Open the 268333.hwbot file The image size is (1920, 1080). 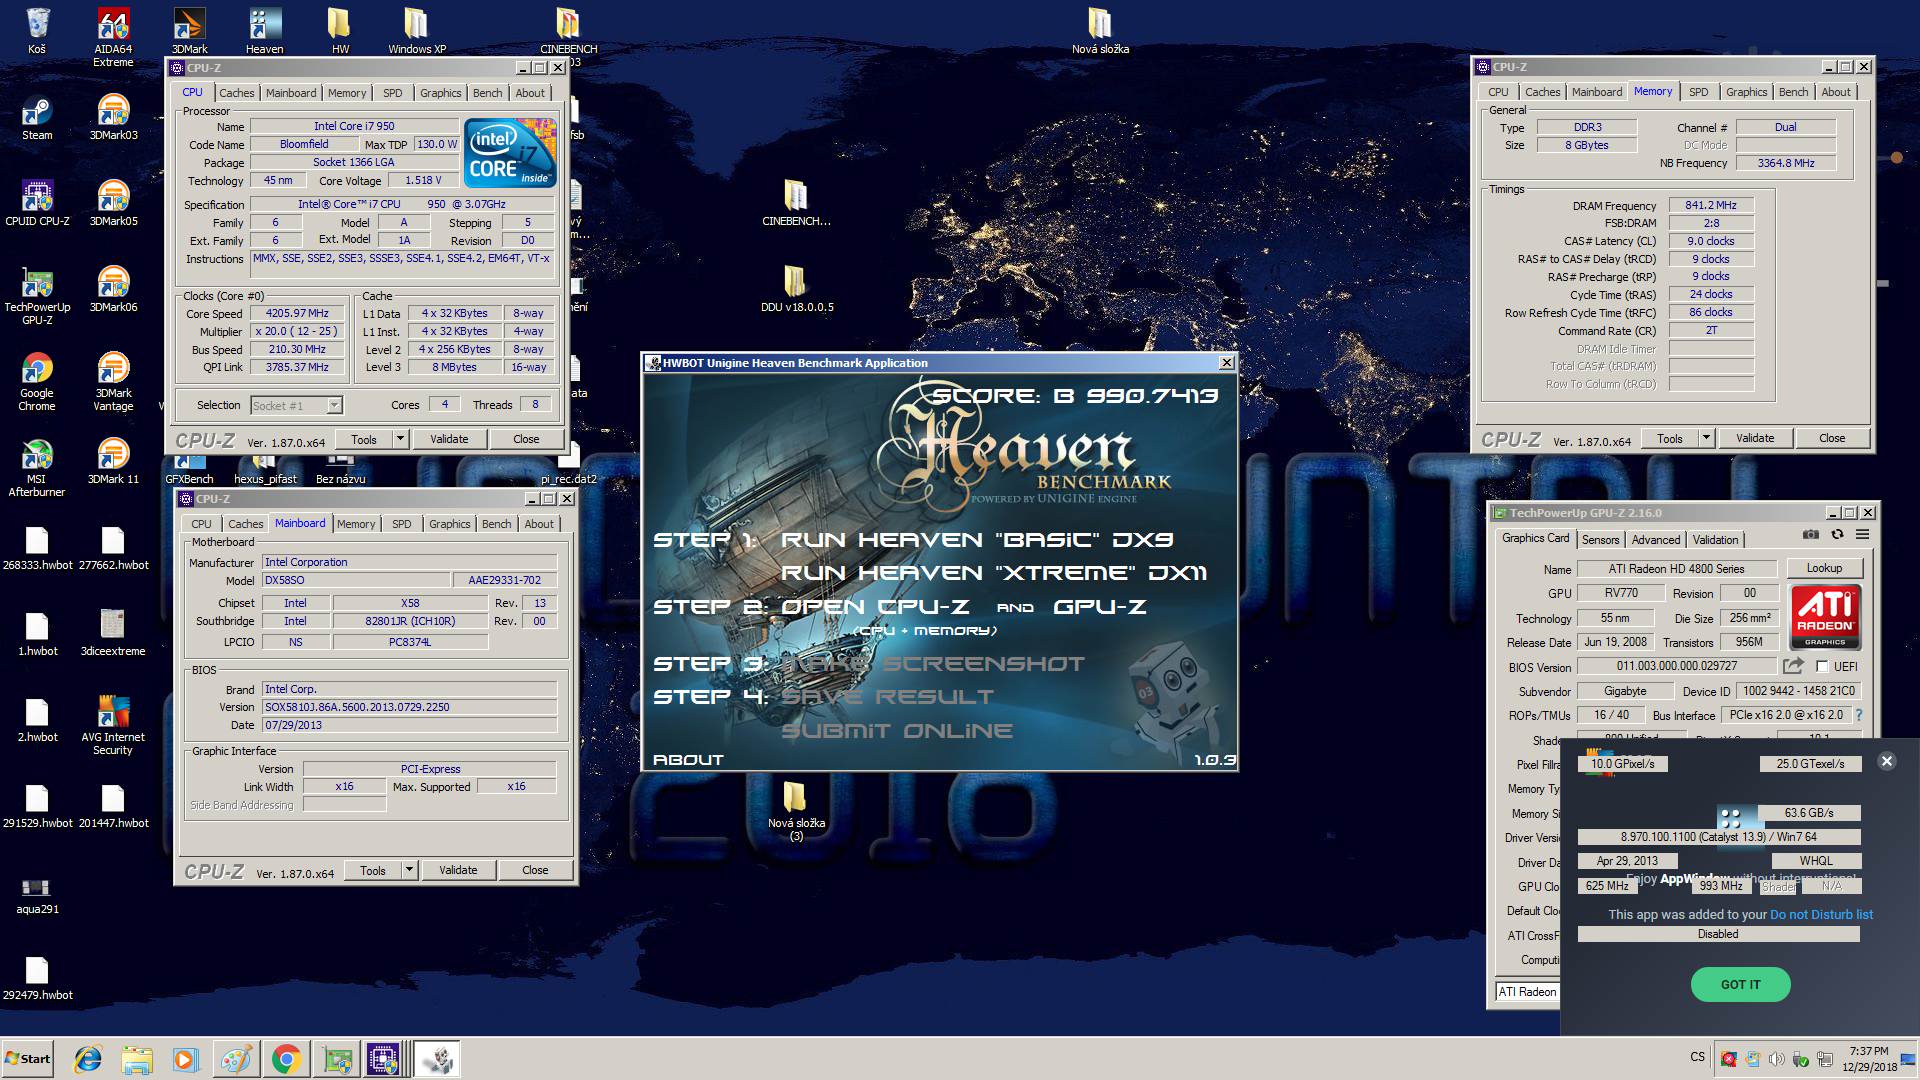tap(37, 549)
